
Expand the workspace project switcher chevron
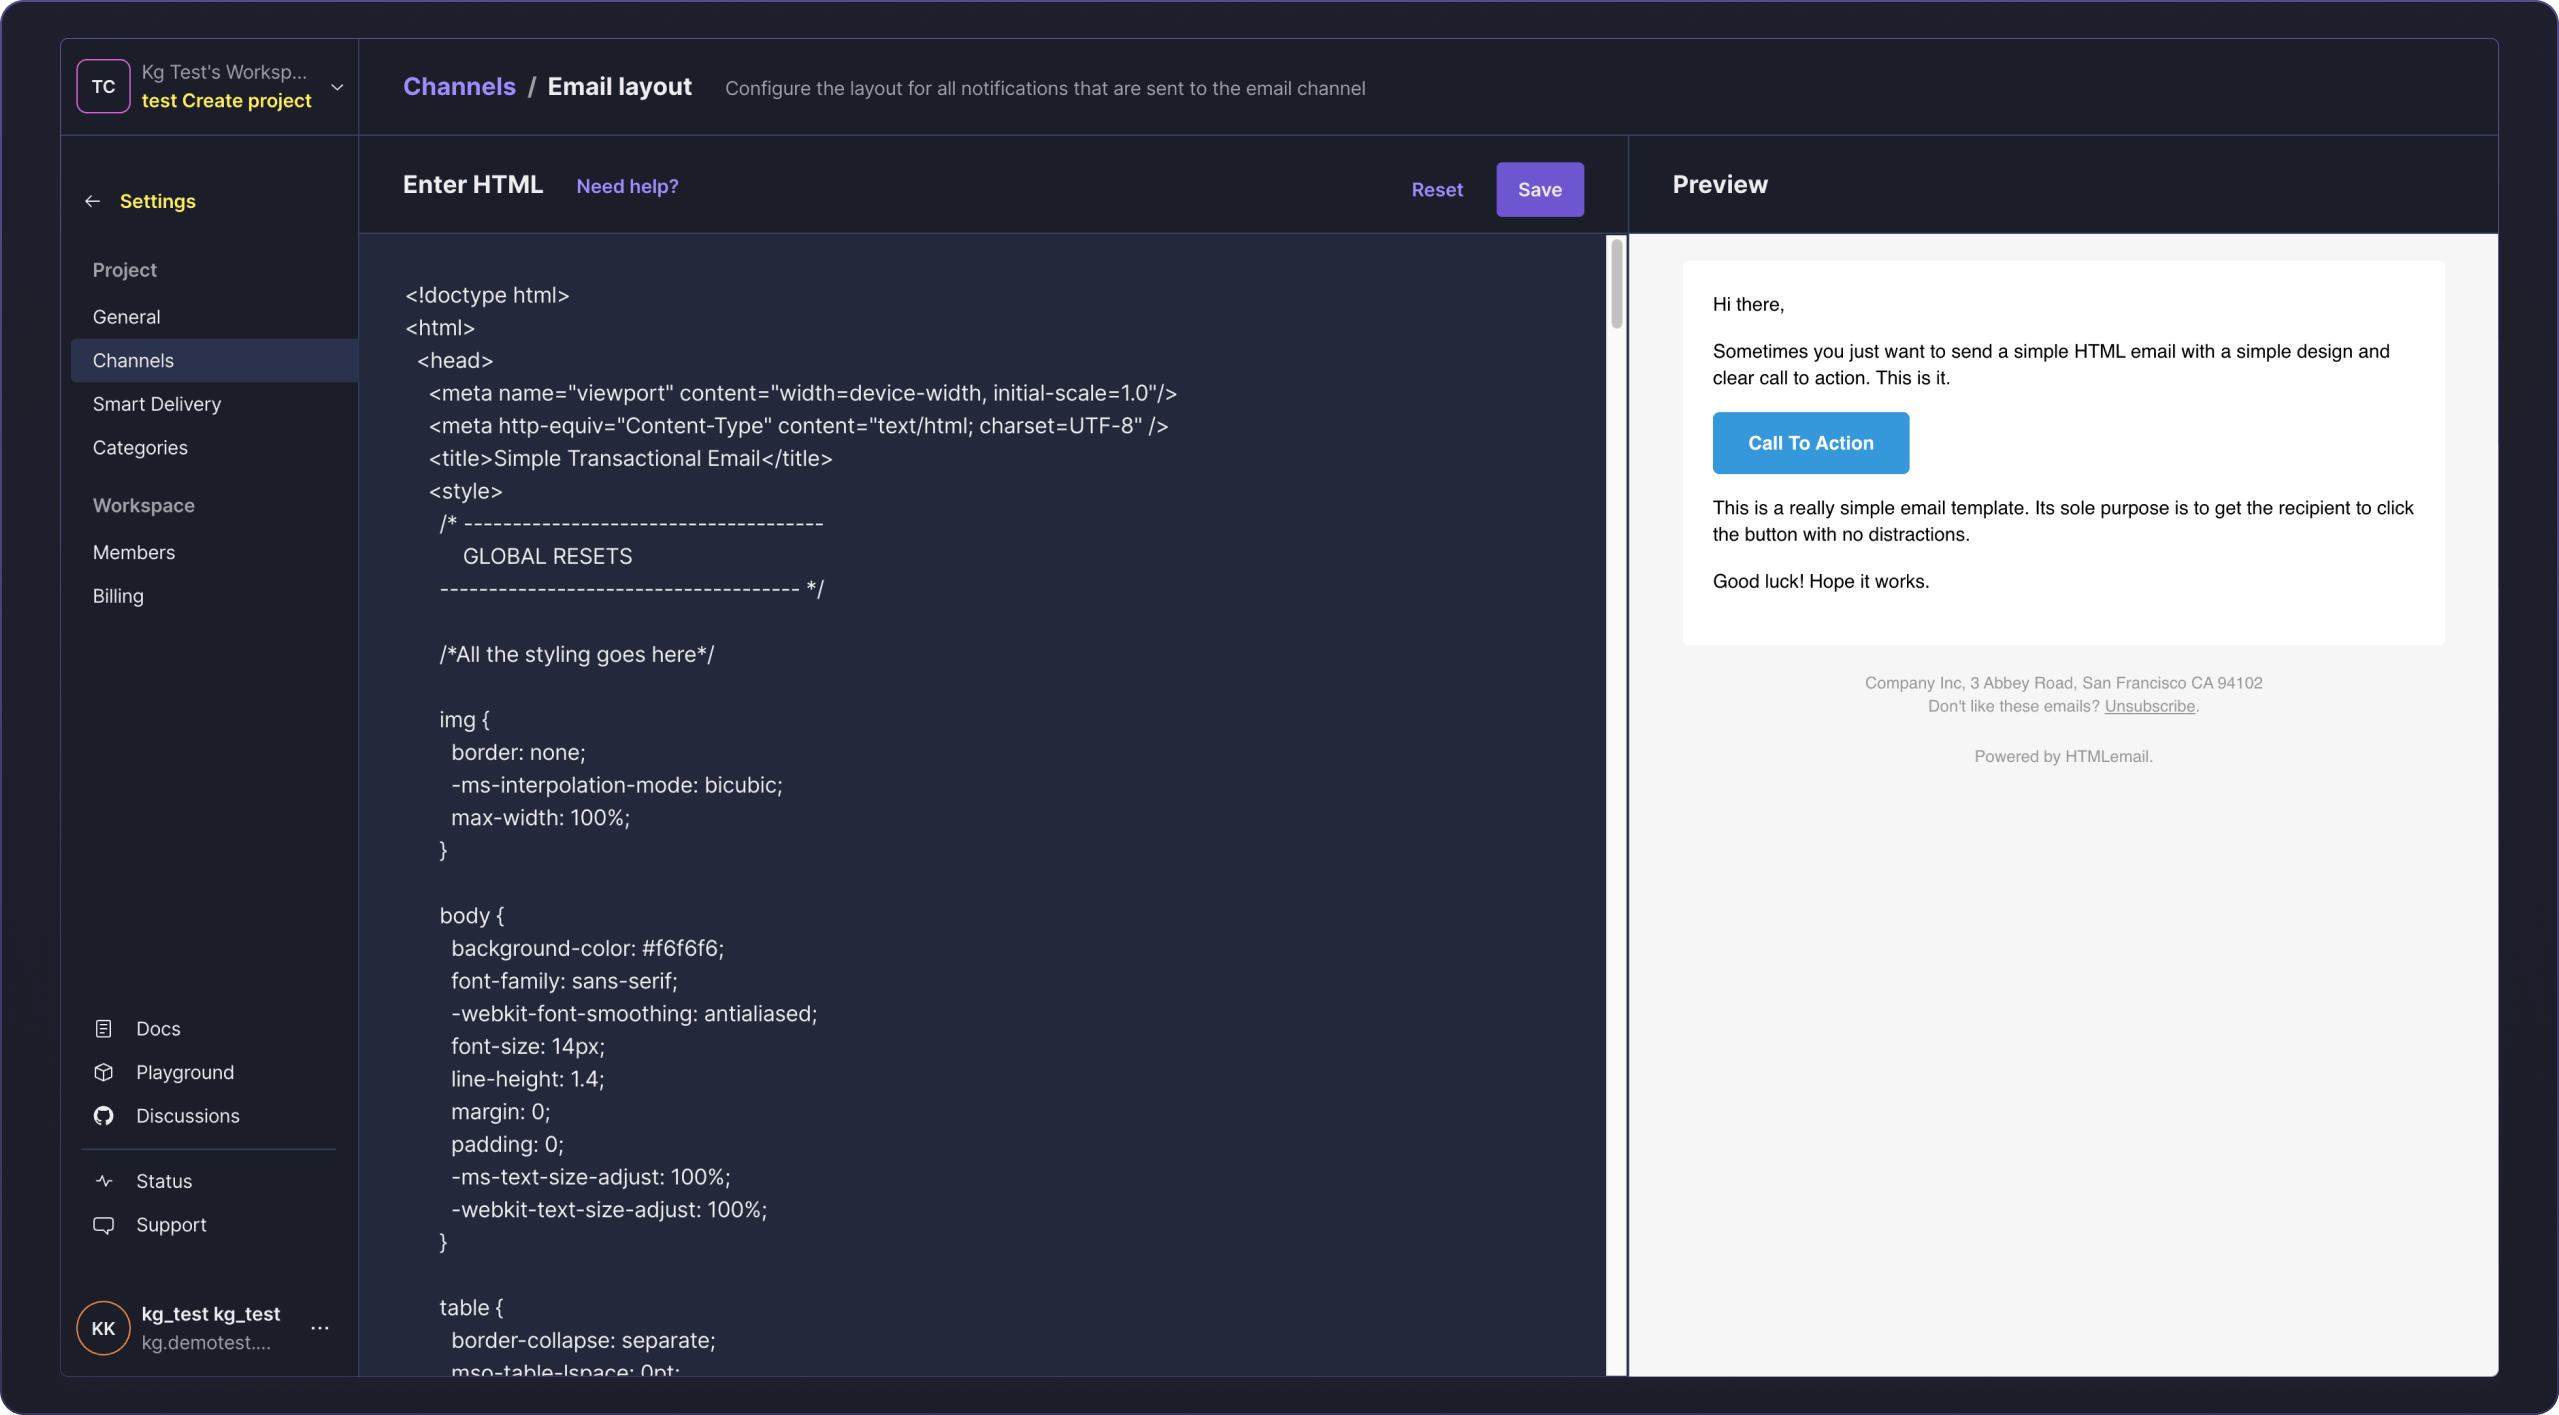338,87
